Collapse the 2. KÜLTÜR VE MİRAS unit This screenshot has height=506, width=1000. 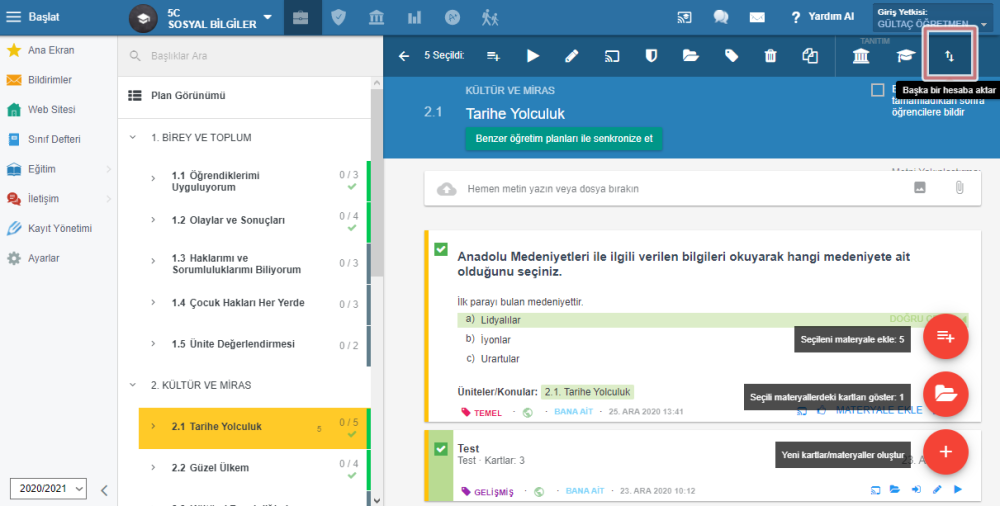click(133, 385)
